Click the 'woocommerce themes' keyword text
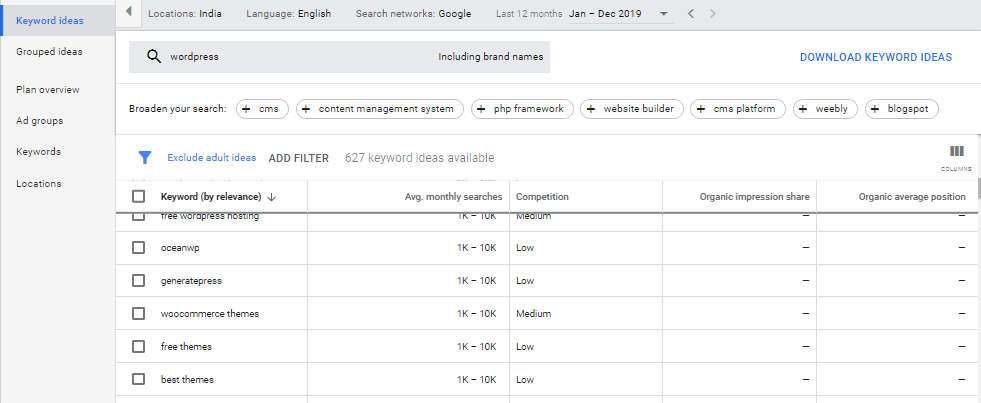Viewport: 981px width, 403px height. pyautogui.click(x=210, y=314)
